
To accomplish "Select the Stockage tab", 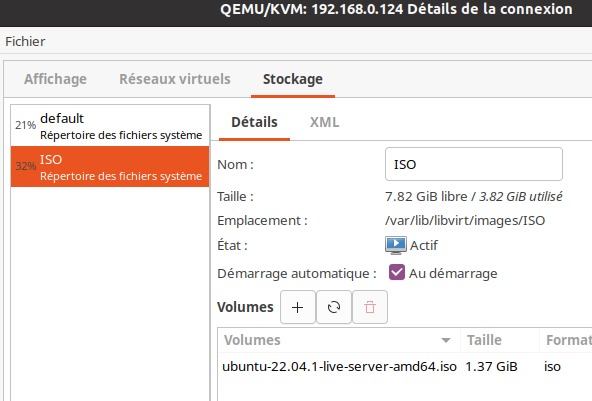I will coord(293,79).
